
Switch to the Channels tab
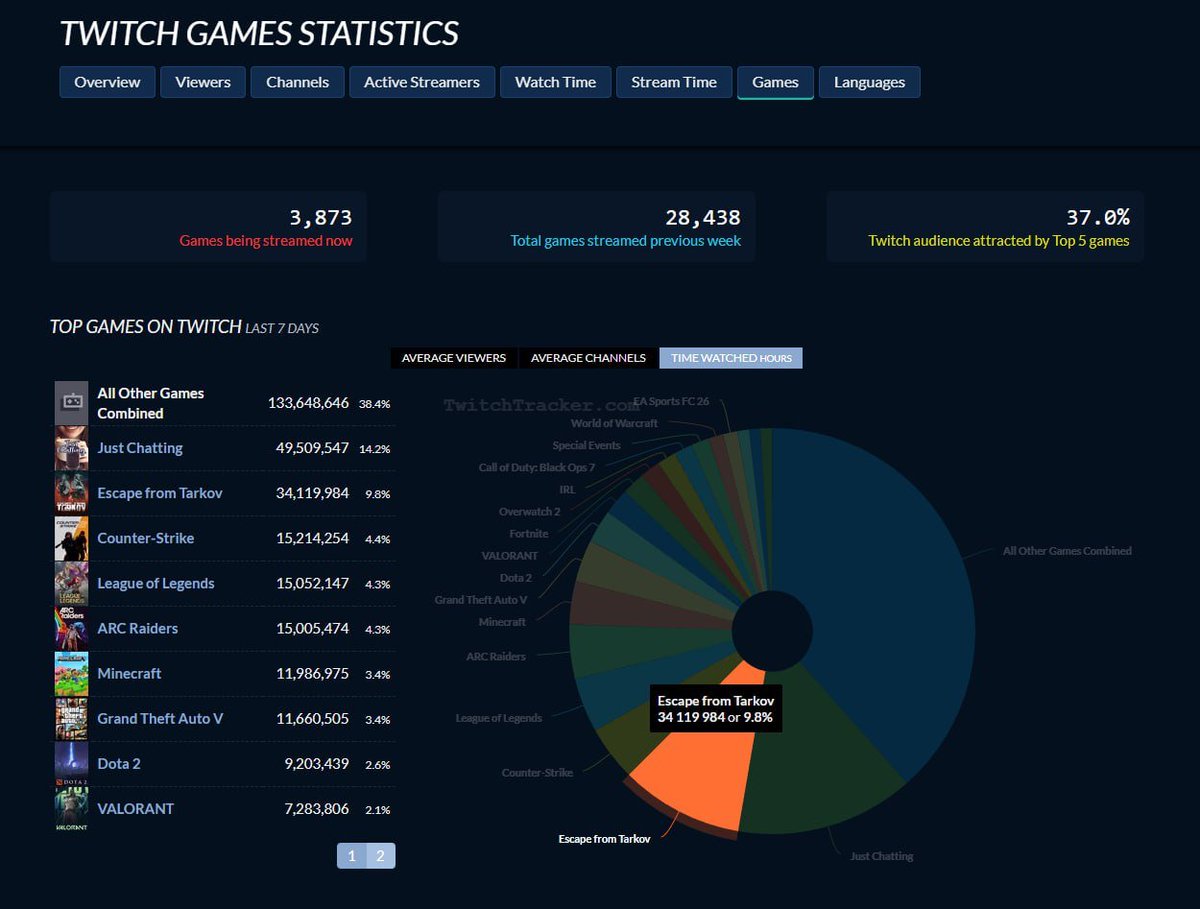point(298,82)
